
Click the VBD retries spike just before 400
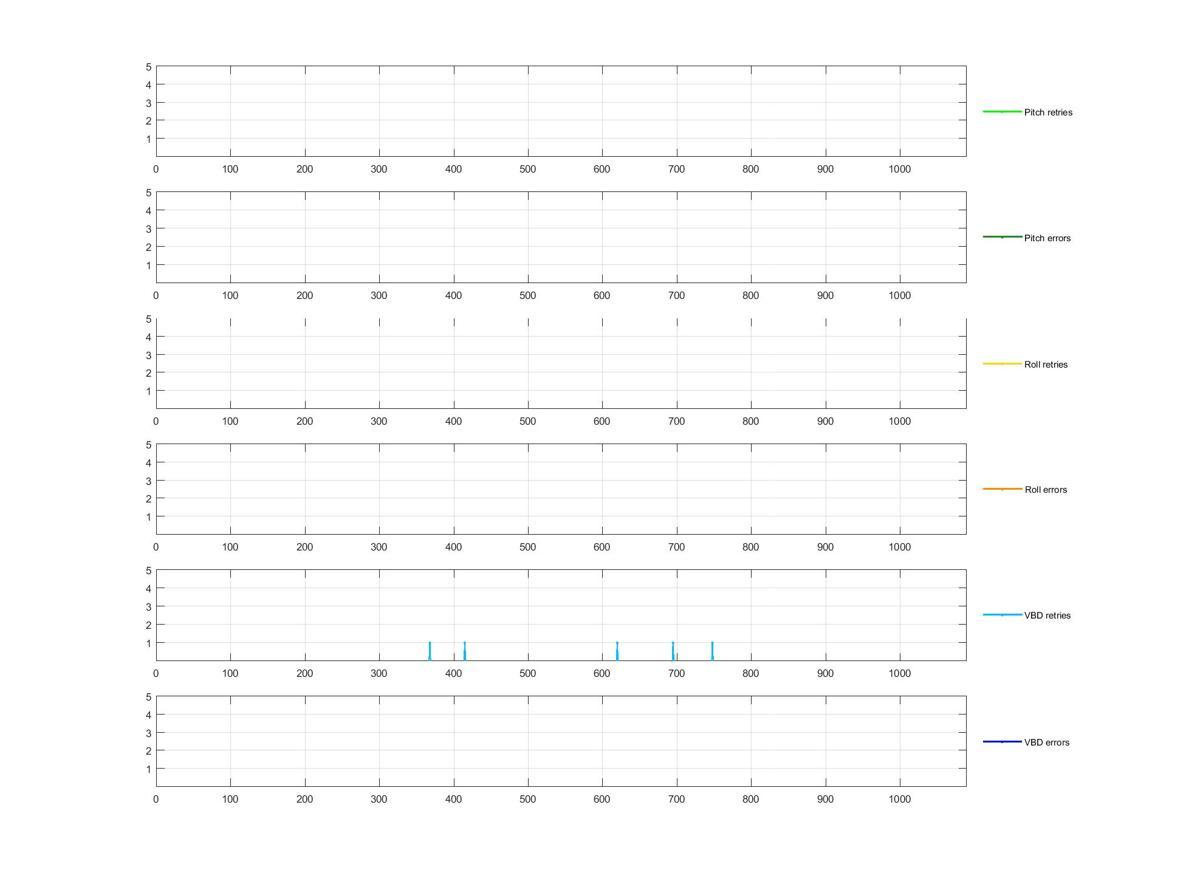tap(429, 651)
